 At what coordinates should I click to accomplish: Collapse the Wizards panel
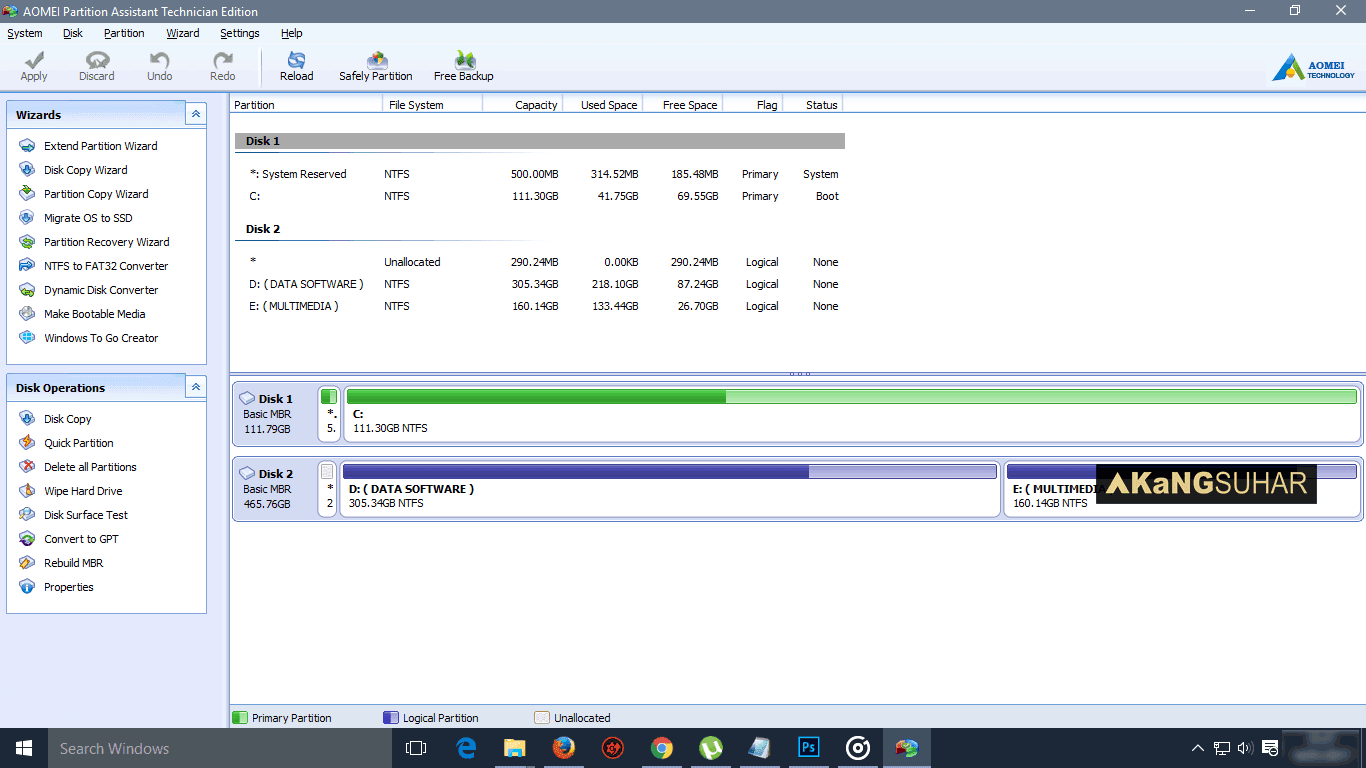(196, 115)
